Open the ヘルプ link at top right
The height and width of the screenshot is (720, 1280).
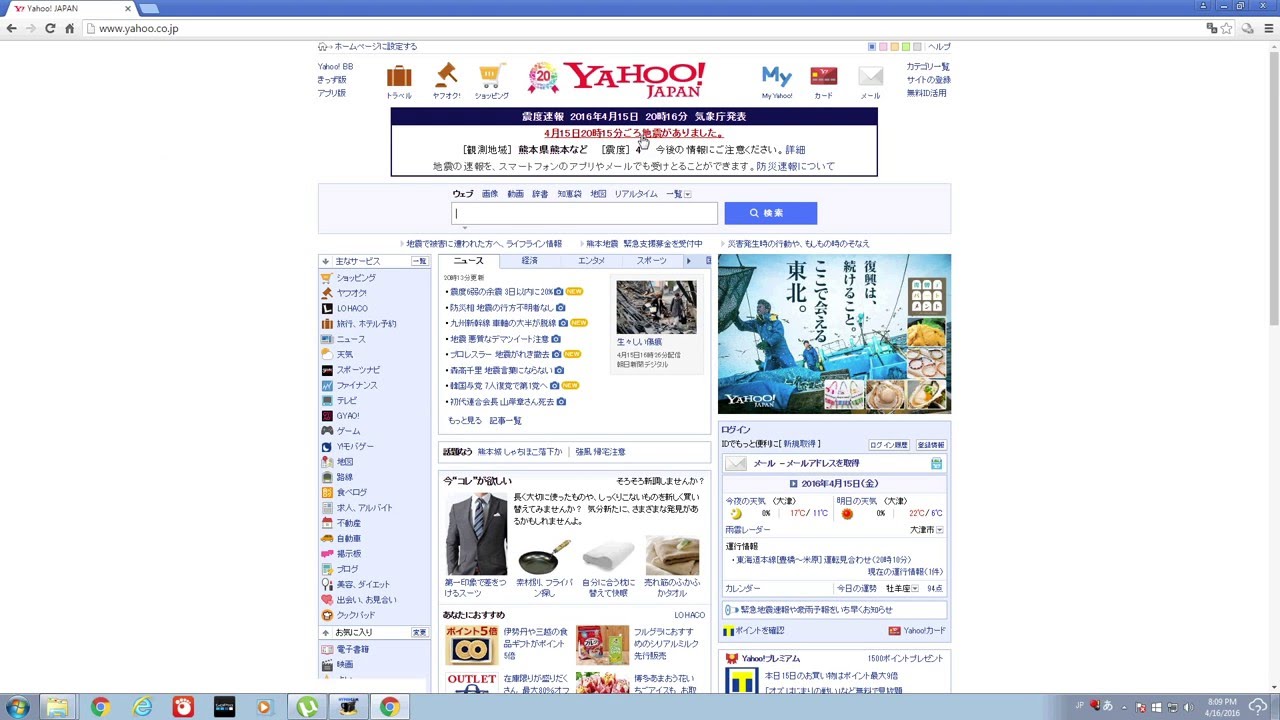tap(939, 47)
